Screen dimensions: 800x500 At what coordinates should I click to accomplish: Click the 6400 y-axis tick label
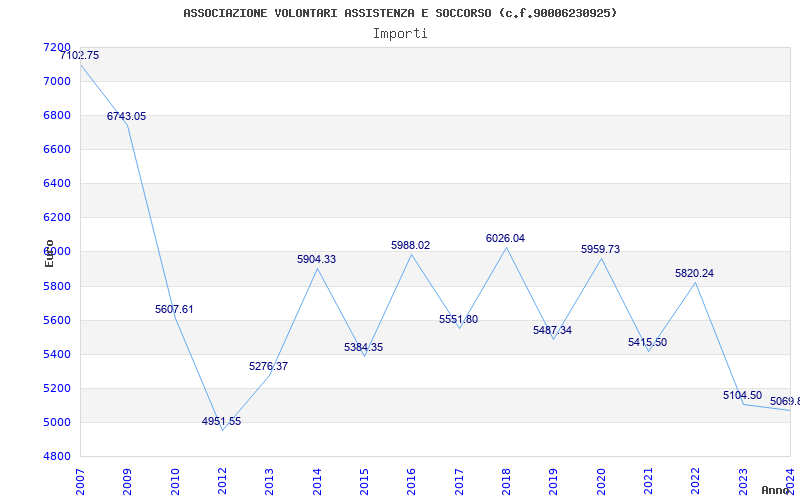[x=57, y=183]
